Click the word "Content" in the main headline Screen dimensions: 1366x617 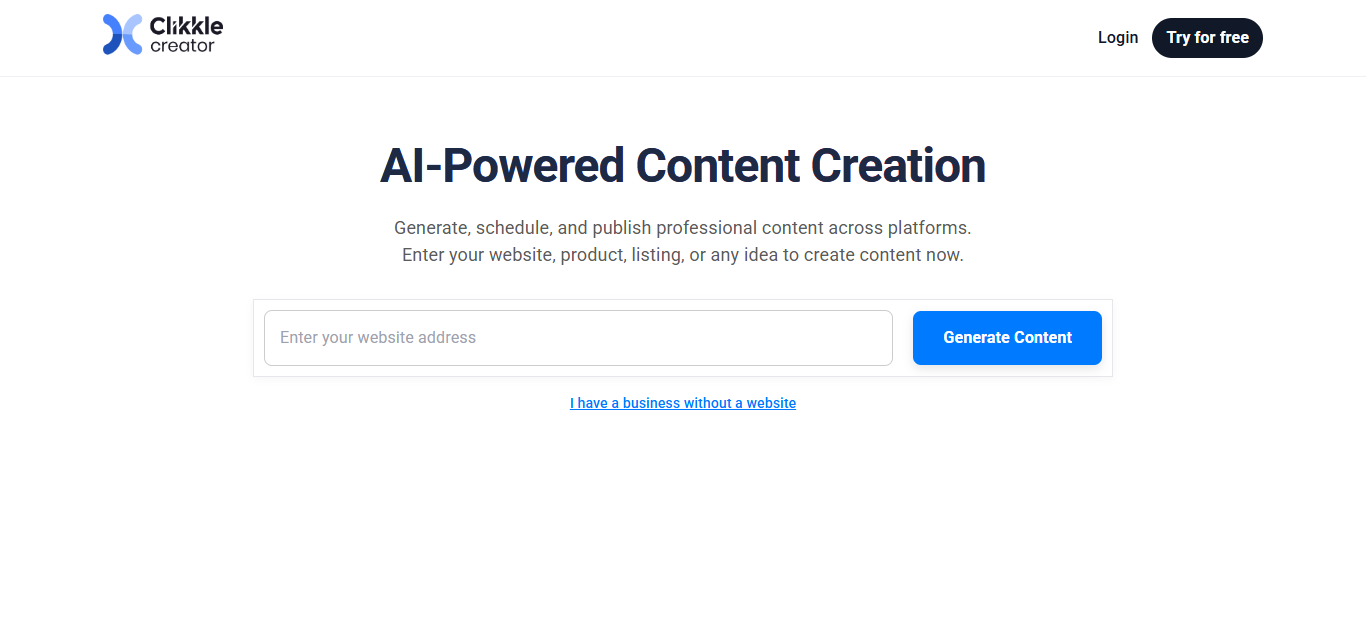[717, 166]
